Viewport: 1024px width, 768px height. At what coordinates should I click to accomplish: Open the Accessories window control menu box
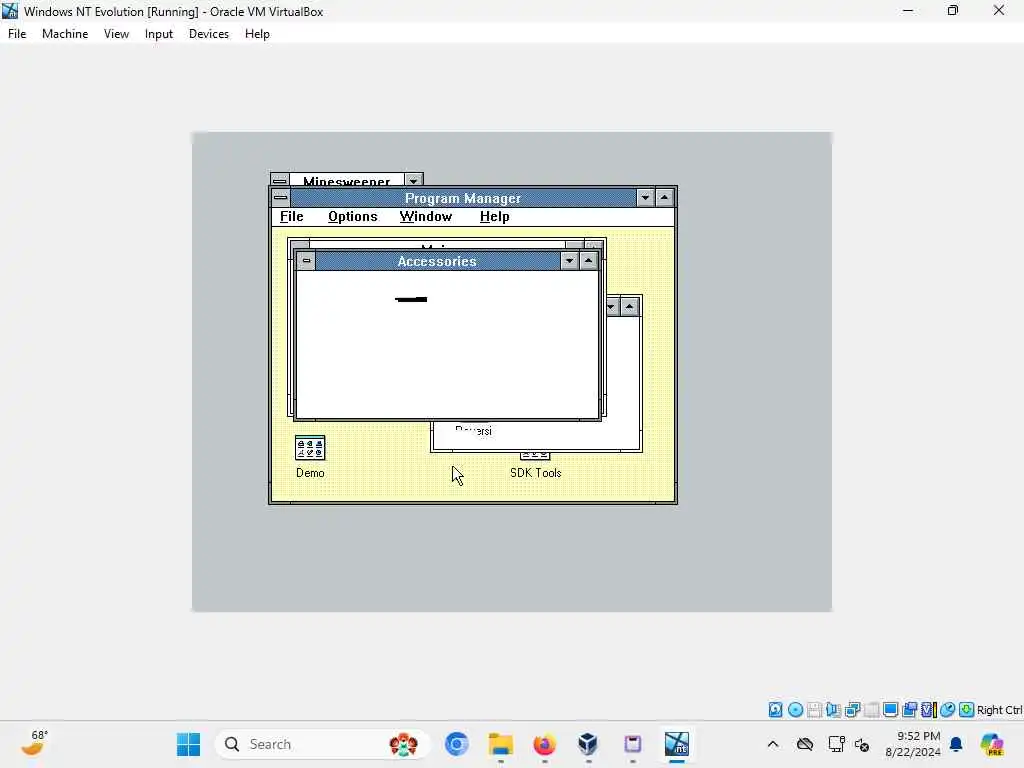(x=306, y=261)
